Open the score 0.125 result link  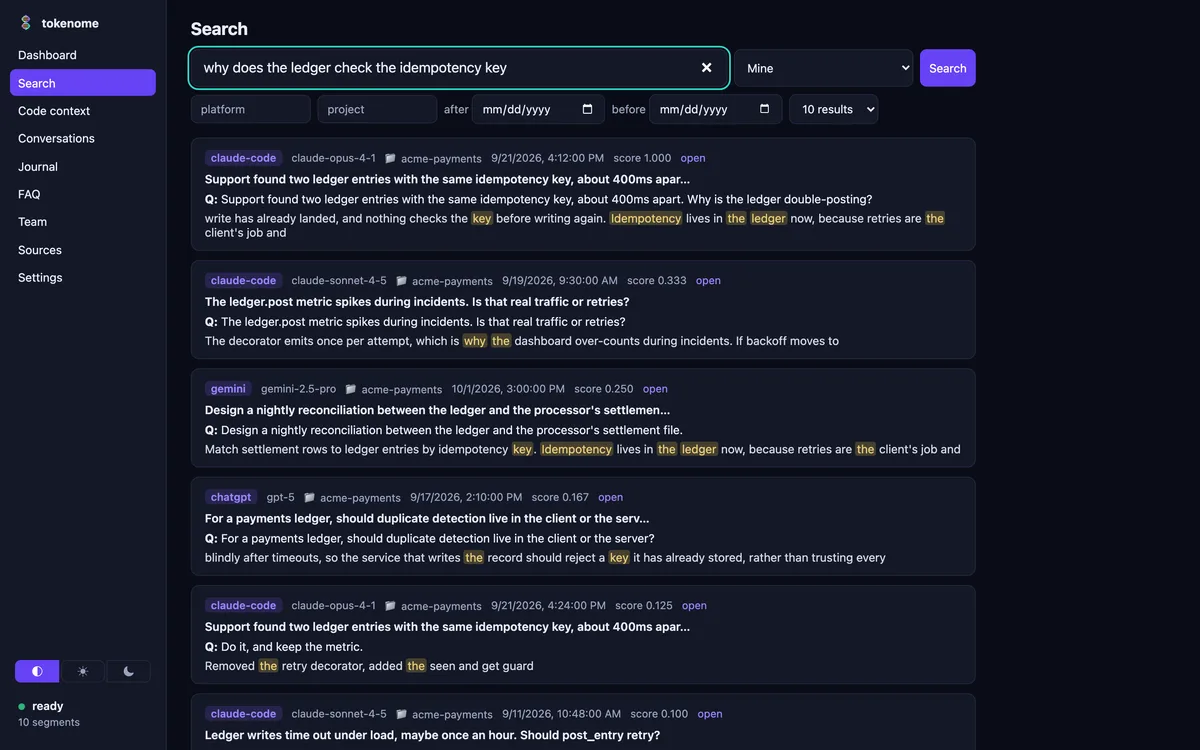(x=694, y=606)
